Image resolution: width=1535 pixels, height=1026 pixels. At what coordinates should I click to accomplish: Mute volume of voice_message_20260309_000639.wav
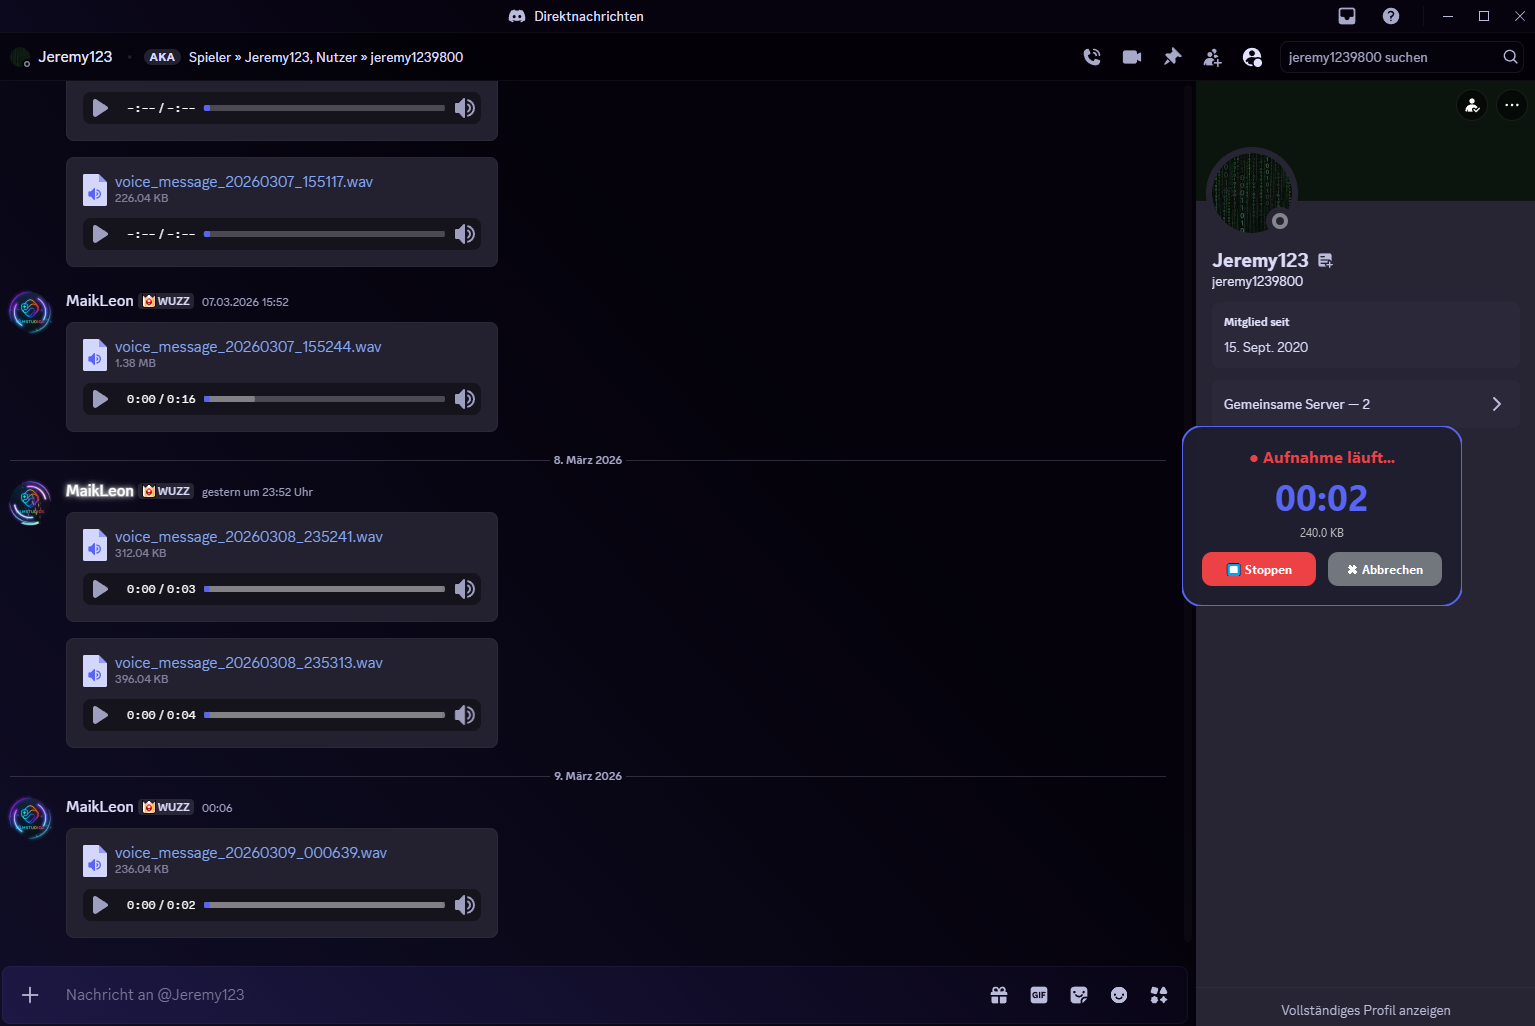pyautogui.click(x=465, y=905)
